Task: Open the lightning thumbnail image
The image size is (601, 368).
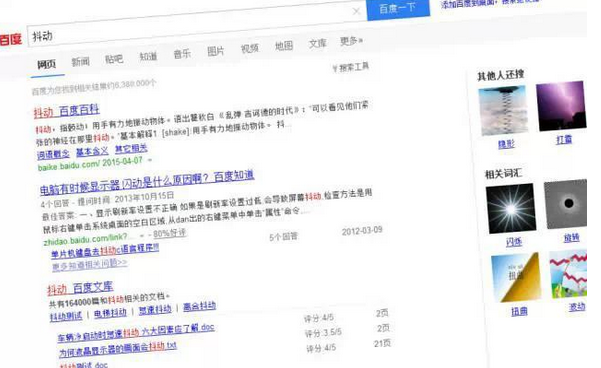Action: tap(560, 106)
